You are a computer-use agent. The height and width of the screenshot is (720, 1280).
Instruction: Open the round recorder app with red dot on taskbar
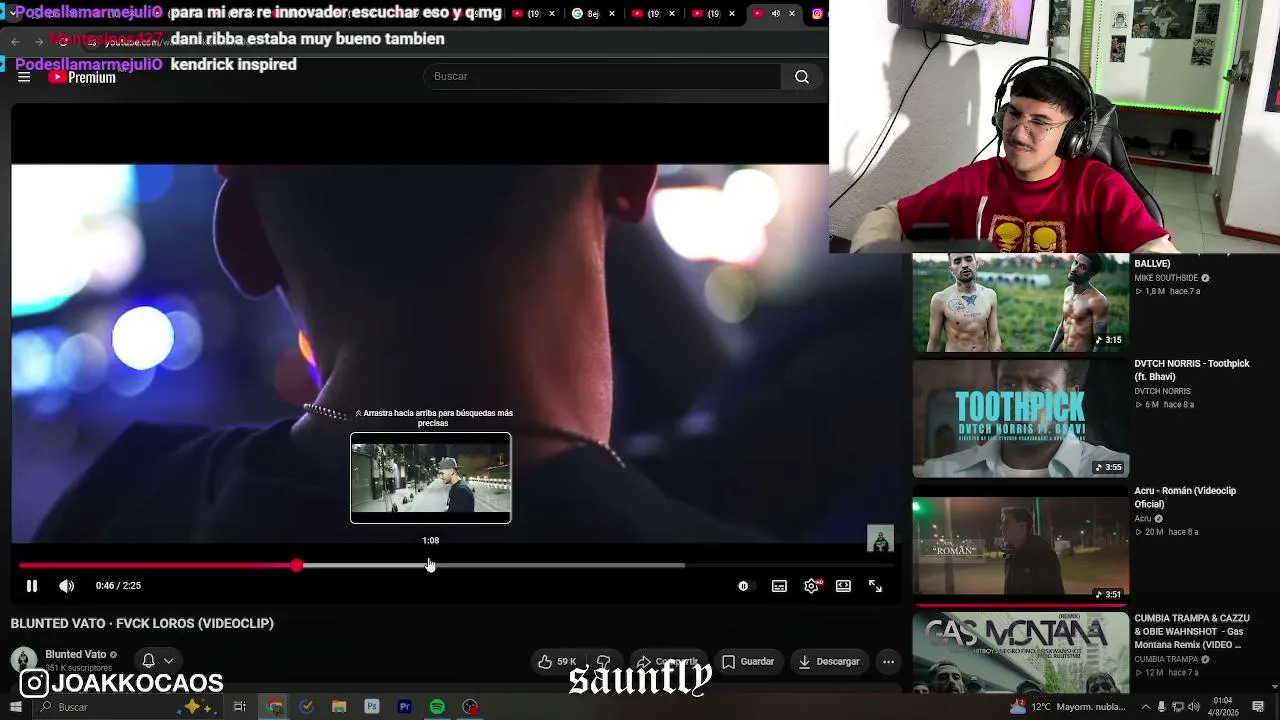pyautogui.click(x=470, y=707)
